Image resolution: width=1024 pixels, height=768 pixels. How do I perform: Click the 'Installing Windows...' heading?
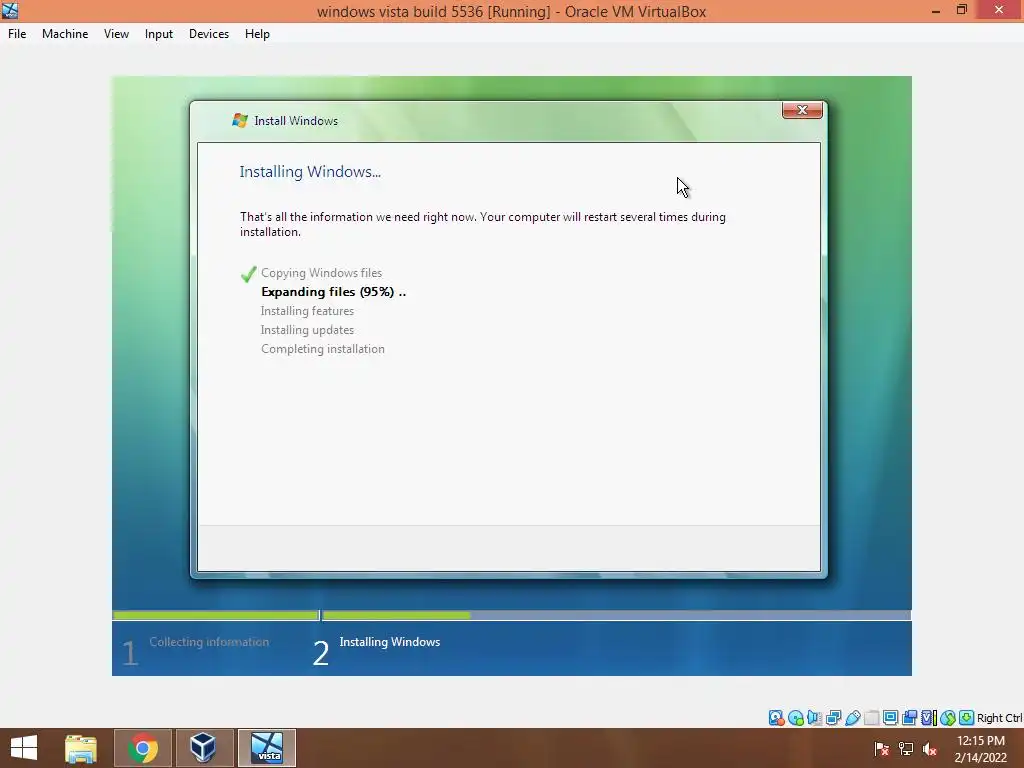point(310,172)
